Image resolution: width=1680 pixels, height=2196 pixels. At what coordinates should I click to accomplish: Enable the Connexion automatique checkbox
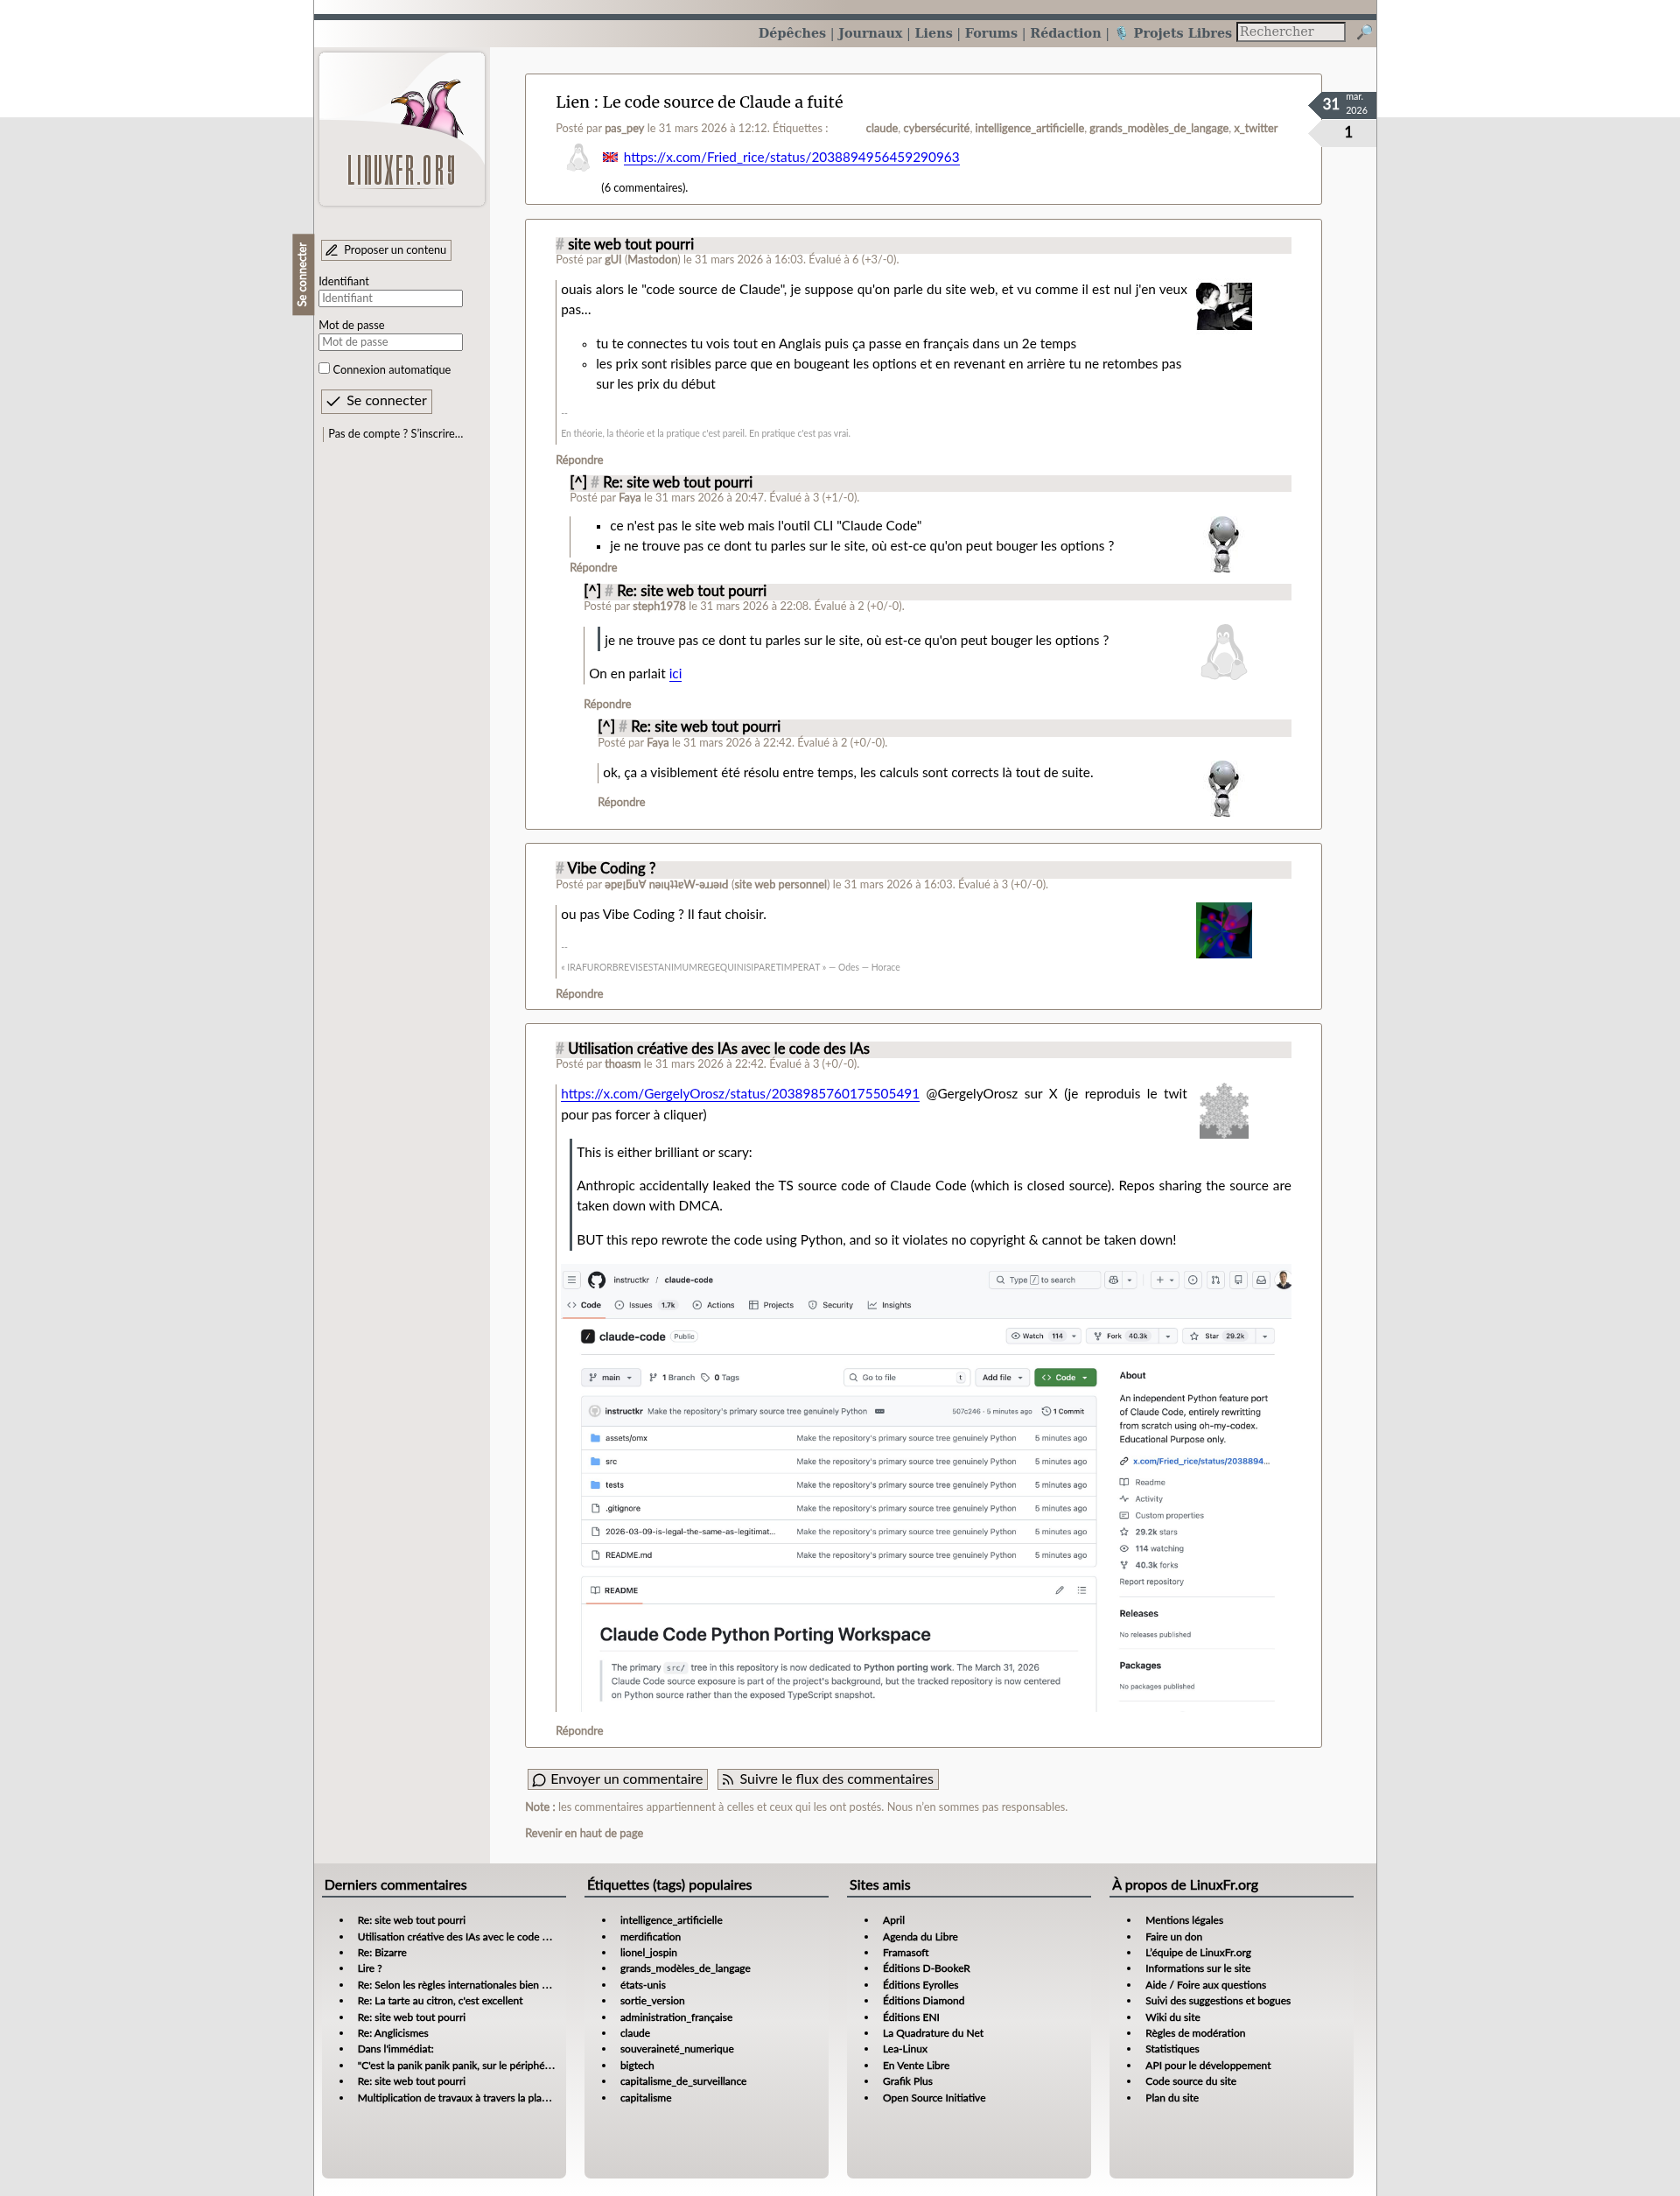pos(324,369)
